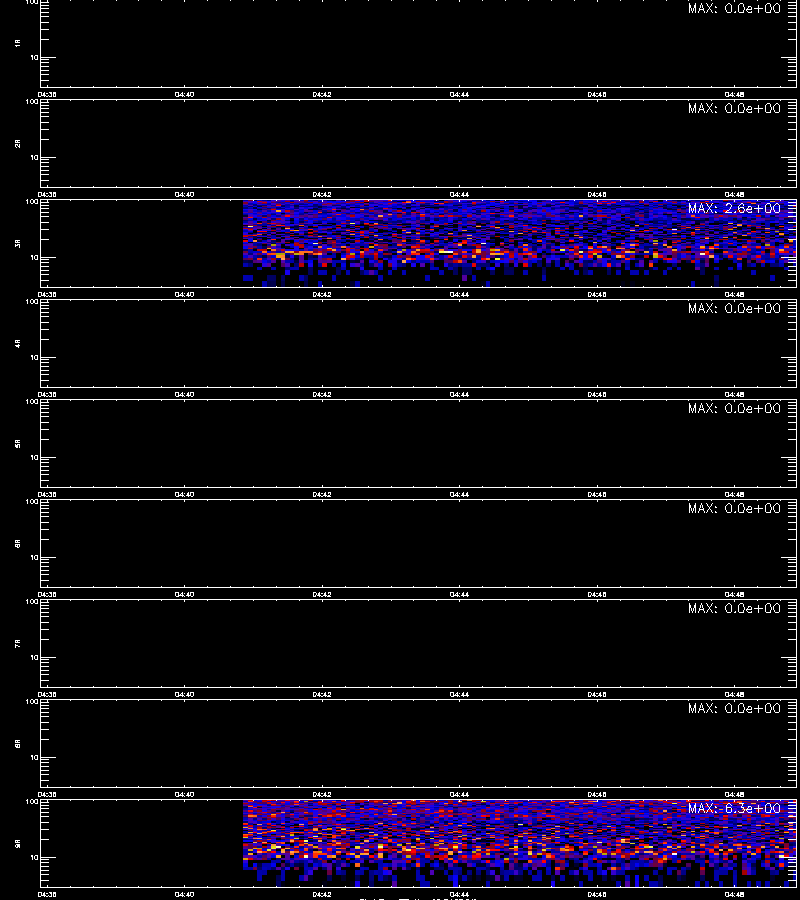
Task: Click the '04:40' time tick under panel 9R
Action: coord(184,894)
